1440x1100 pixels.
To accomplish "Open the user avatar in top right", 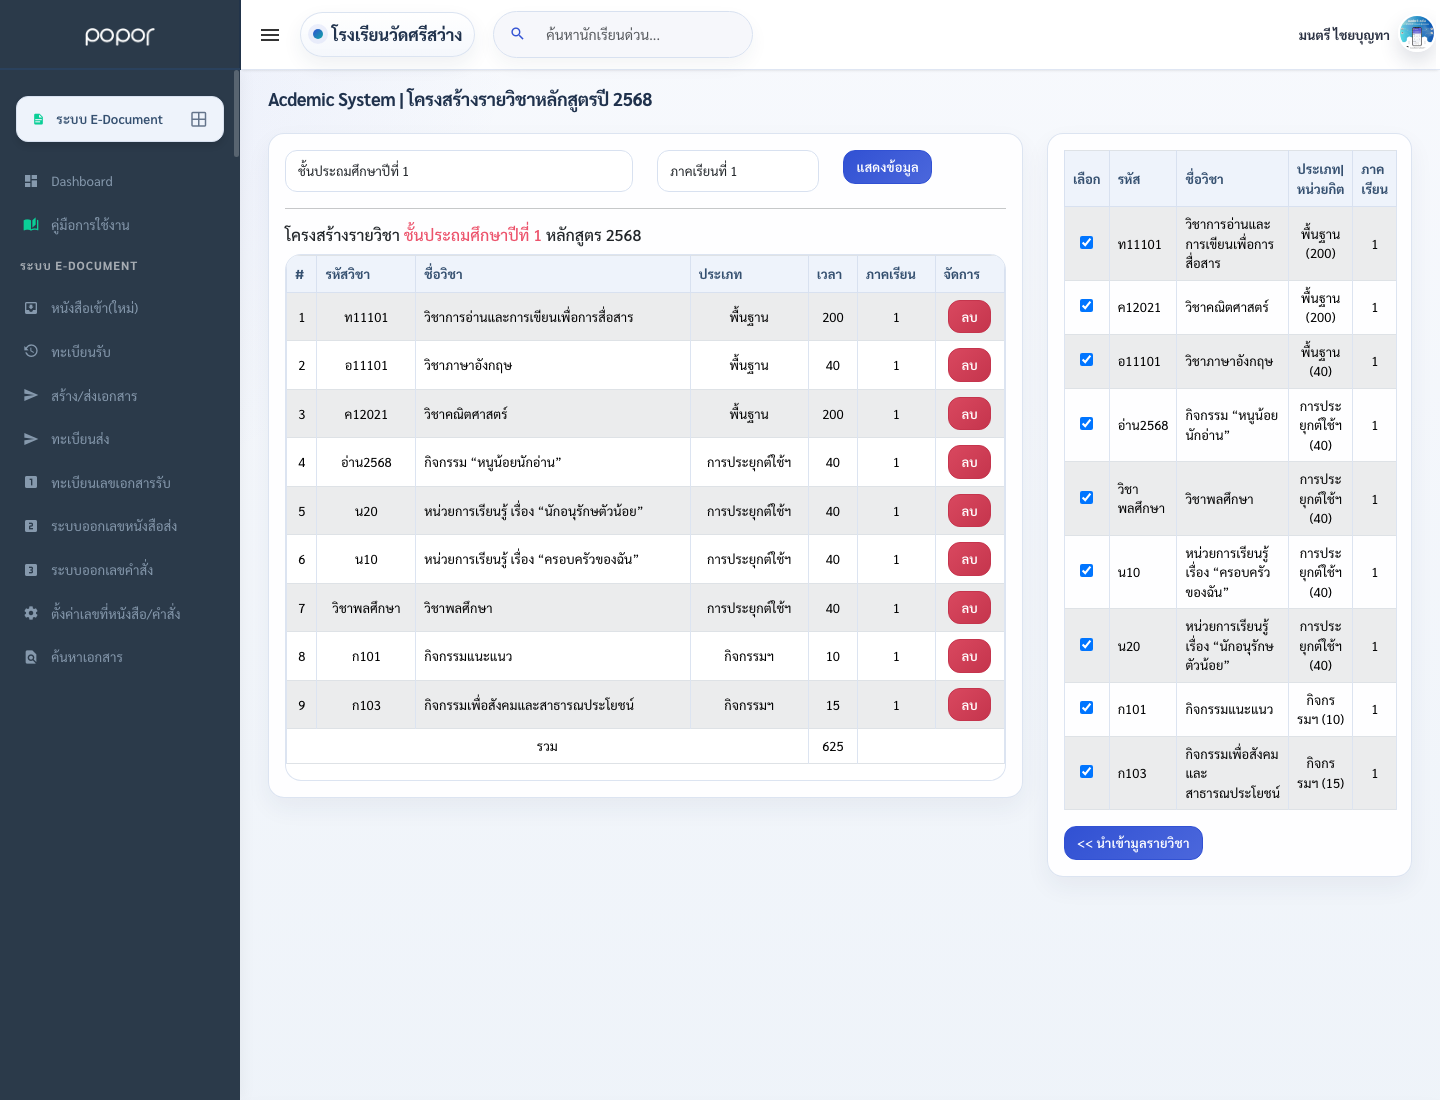I will coord(1416,34).
